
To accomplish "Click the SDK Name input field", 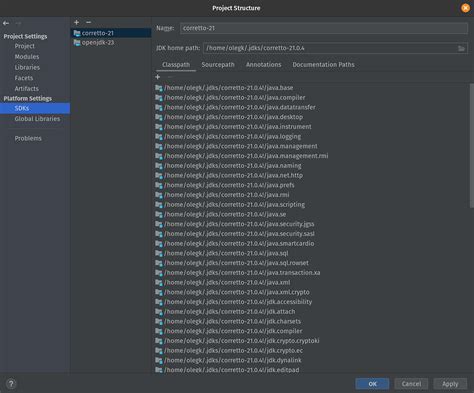I will tap(324, 28).
